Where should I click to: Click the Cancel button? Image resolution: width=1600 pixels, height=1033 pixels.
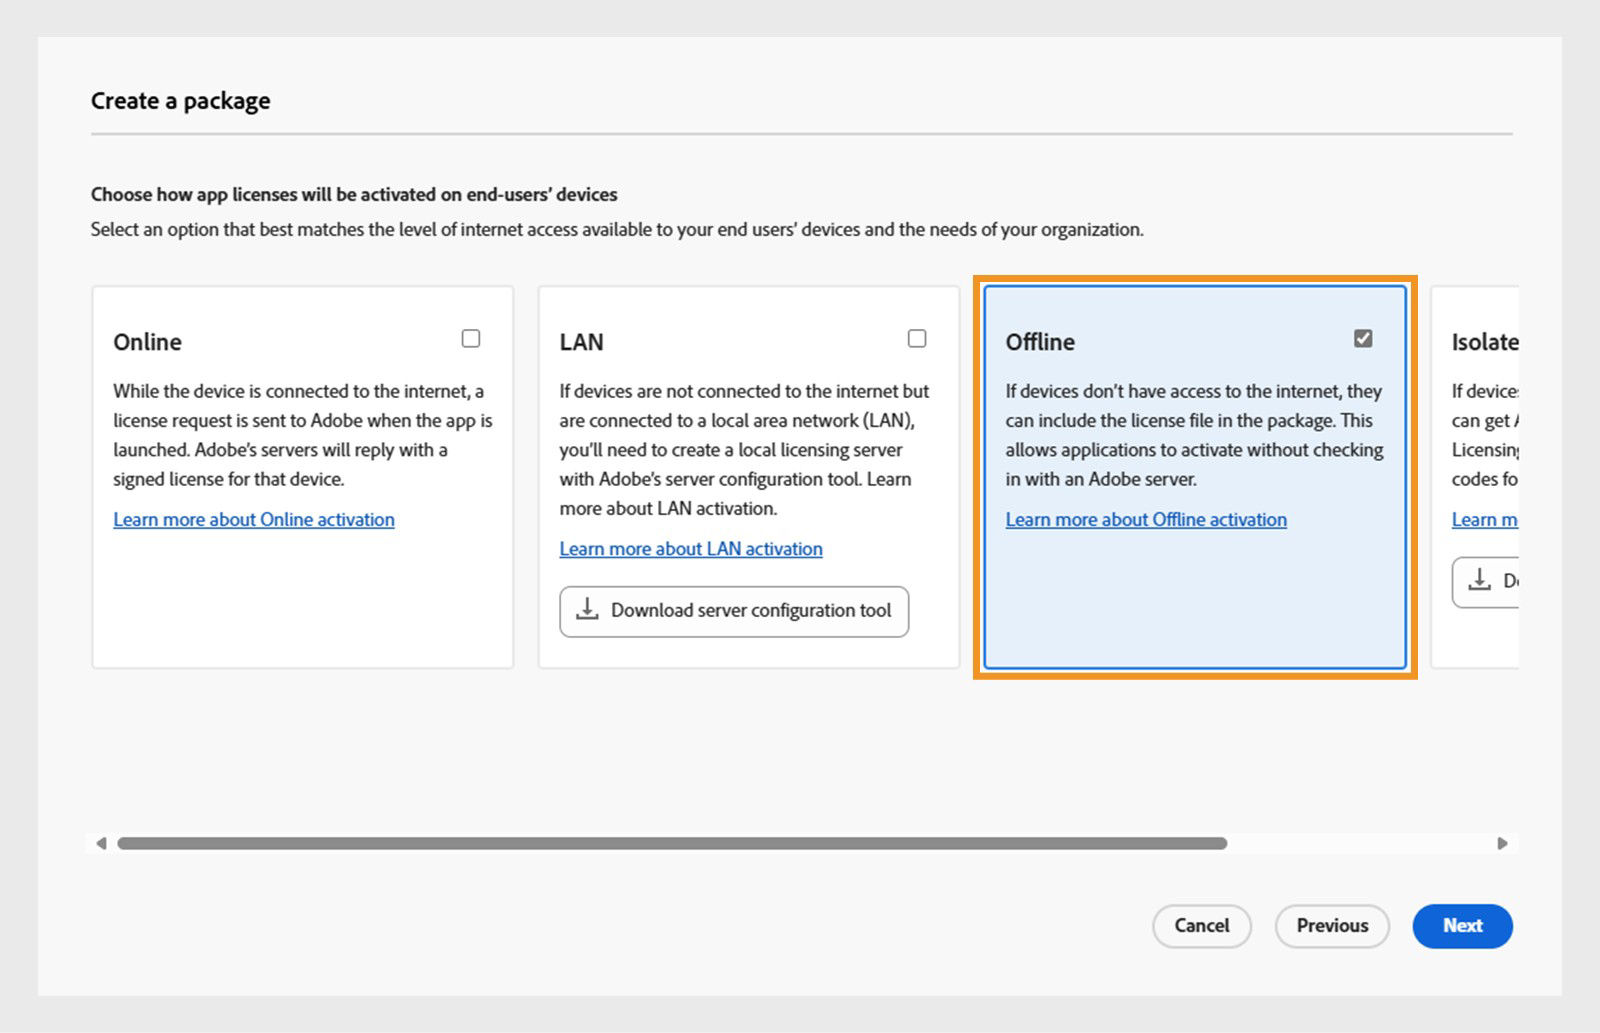1202,926
